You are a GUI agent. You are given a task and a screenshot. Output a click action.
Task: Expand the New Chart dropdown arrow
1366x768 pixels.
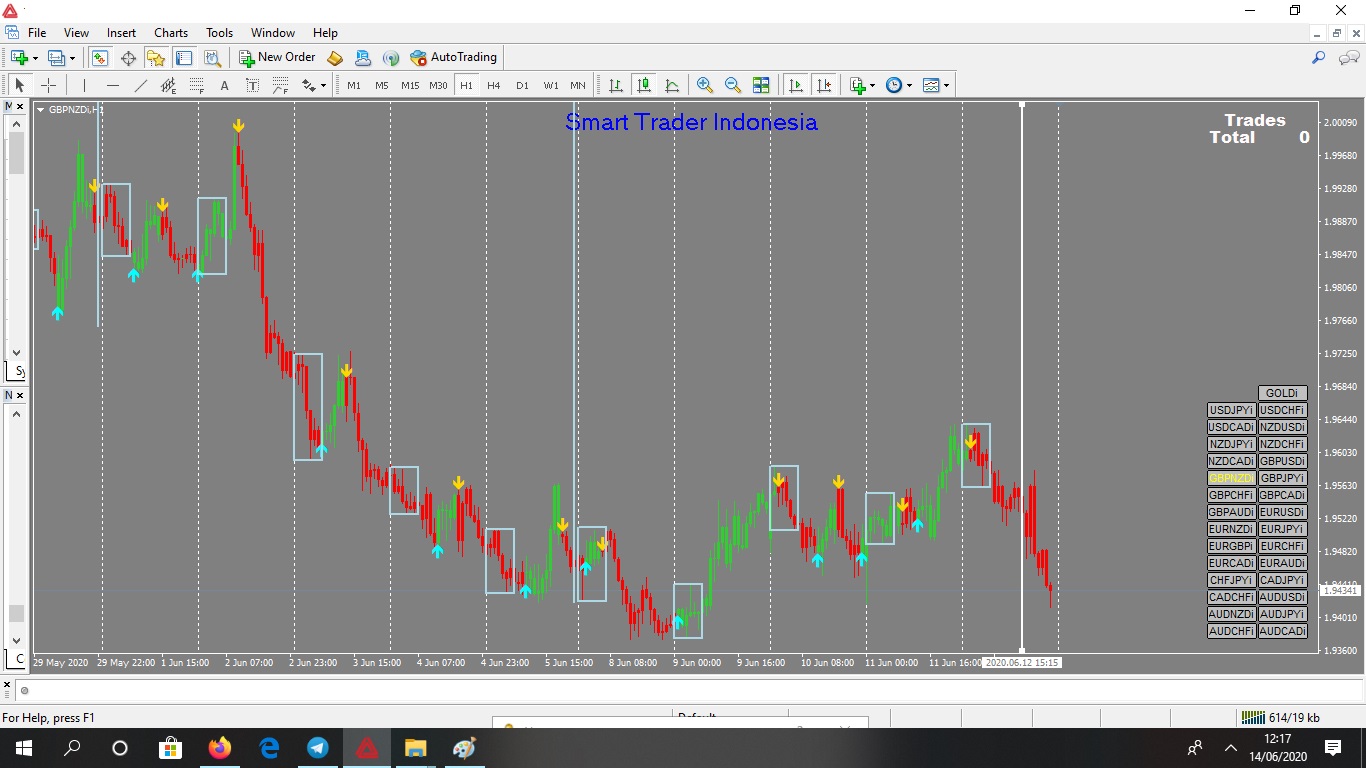pyautogui.click(x=37, y=58)
